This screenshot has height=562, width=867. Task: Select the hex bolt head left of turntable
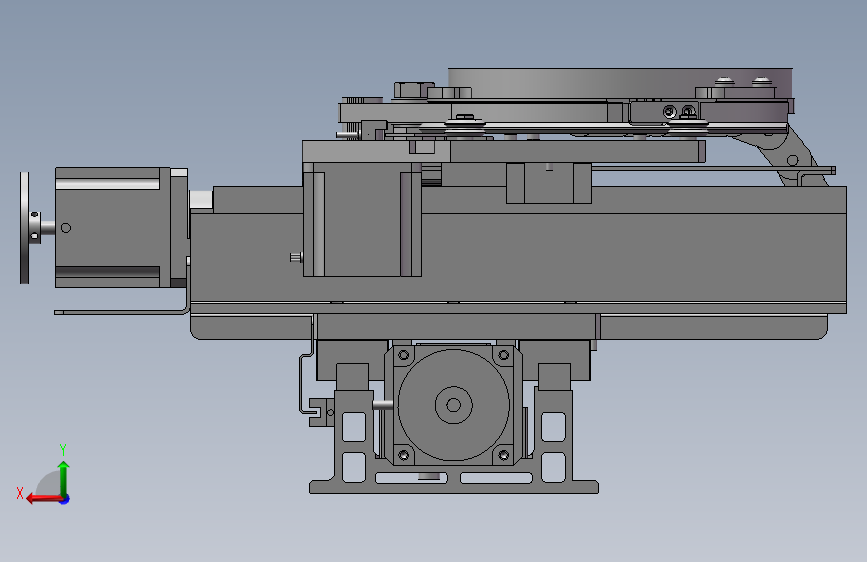(x=414, y=90)
